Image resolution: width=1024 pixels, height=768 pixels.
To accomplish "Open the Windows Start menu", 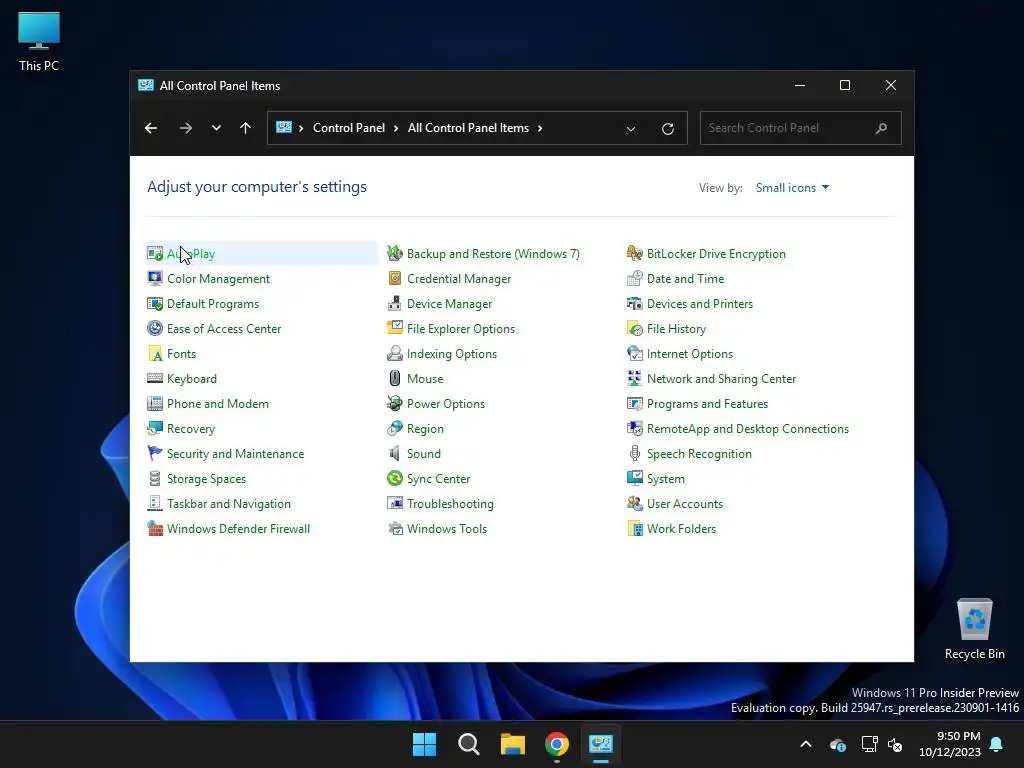I will (x=424, y=744).
